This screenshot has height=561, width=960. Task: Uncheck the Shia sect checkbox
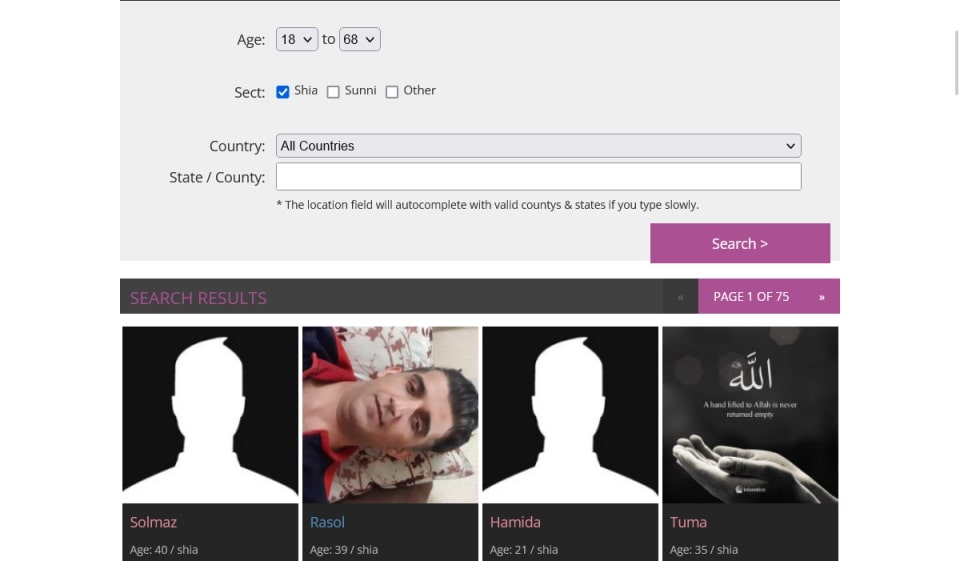[x=283, y=92]
